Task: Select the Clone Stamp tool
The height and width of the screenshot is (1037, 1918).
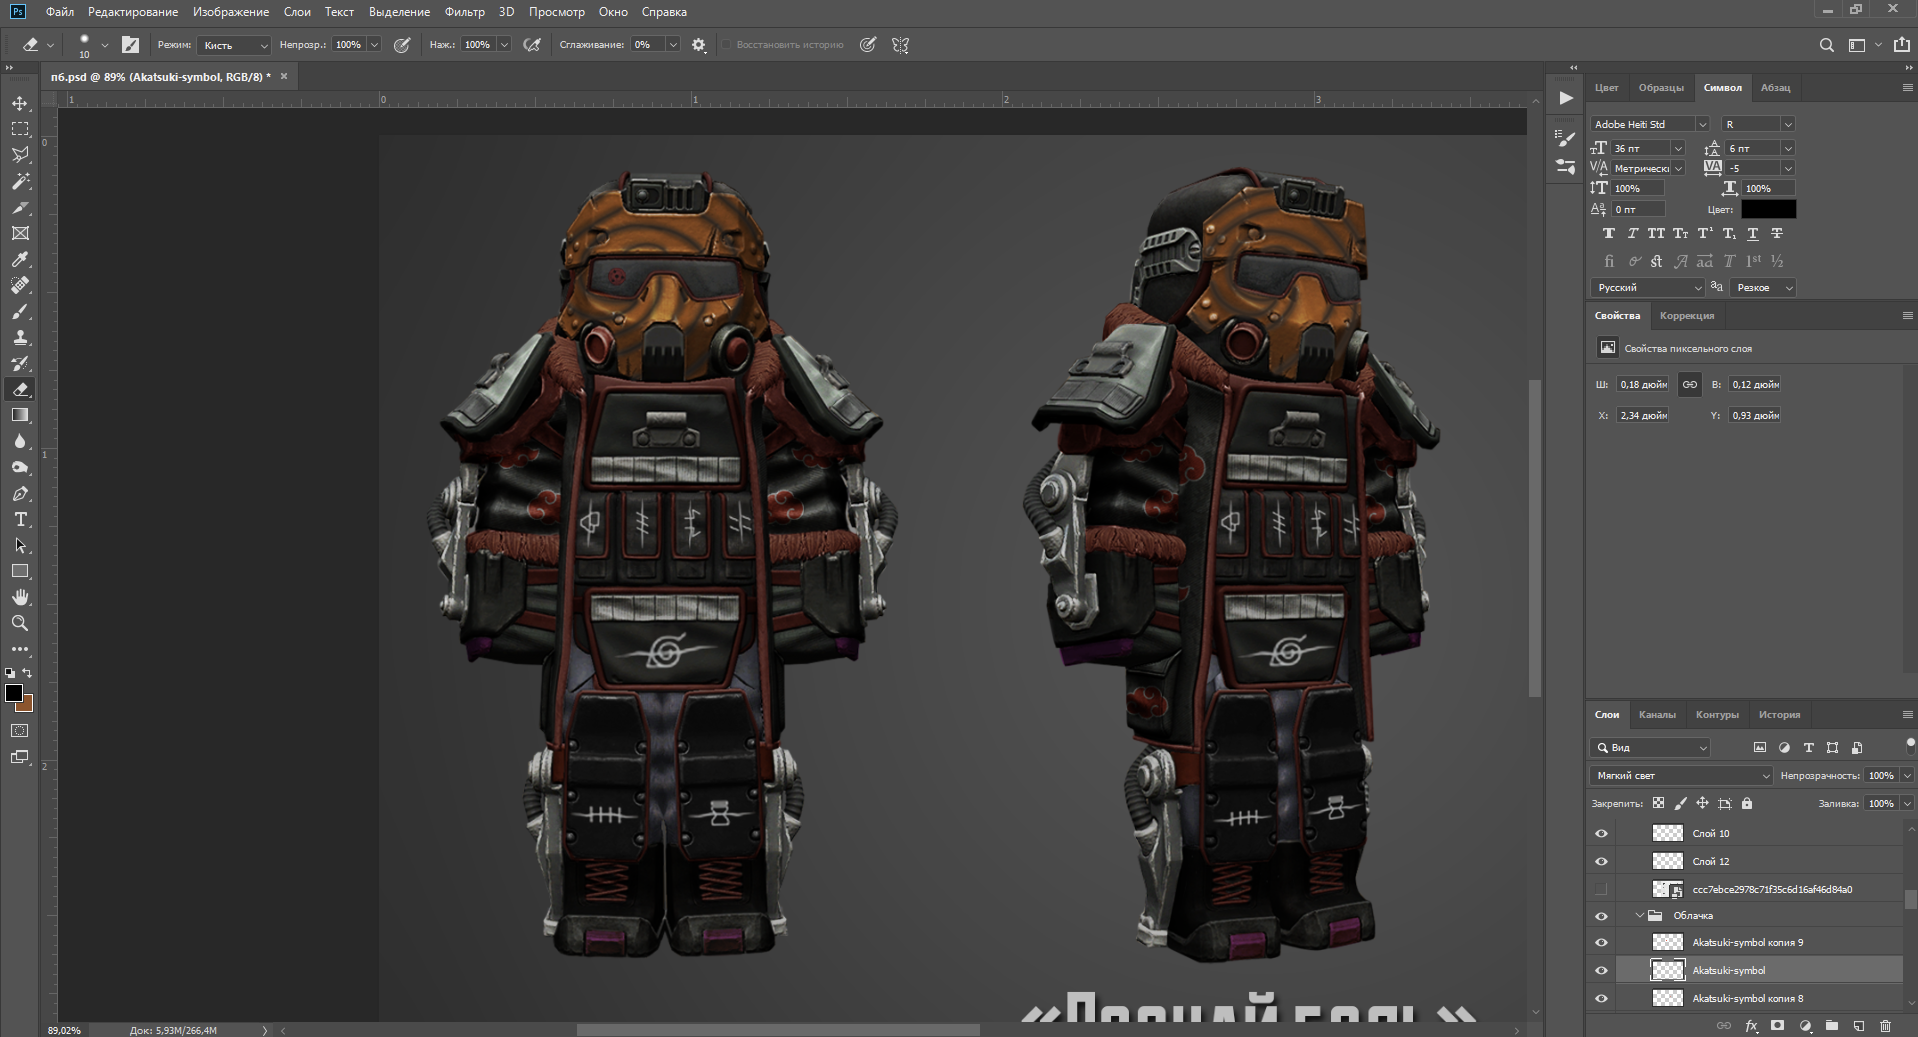Action: (20, 337)
